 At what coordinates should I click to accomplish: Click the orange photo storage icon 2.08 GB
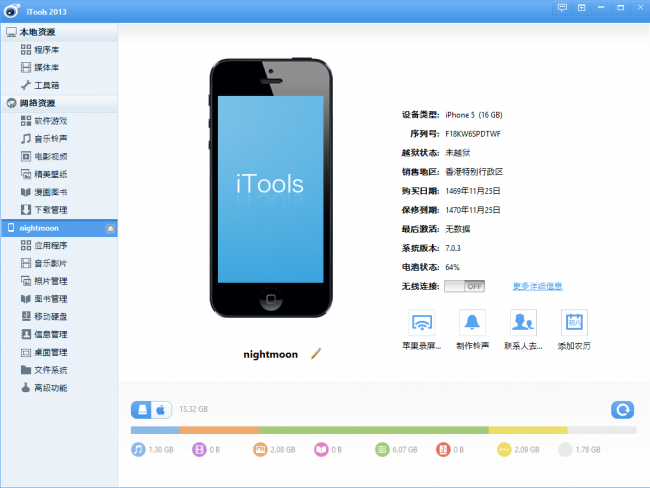[260, 449]
